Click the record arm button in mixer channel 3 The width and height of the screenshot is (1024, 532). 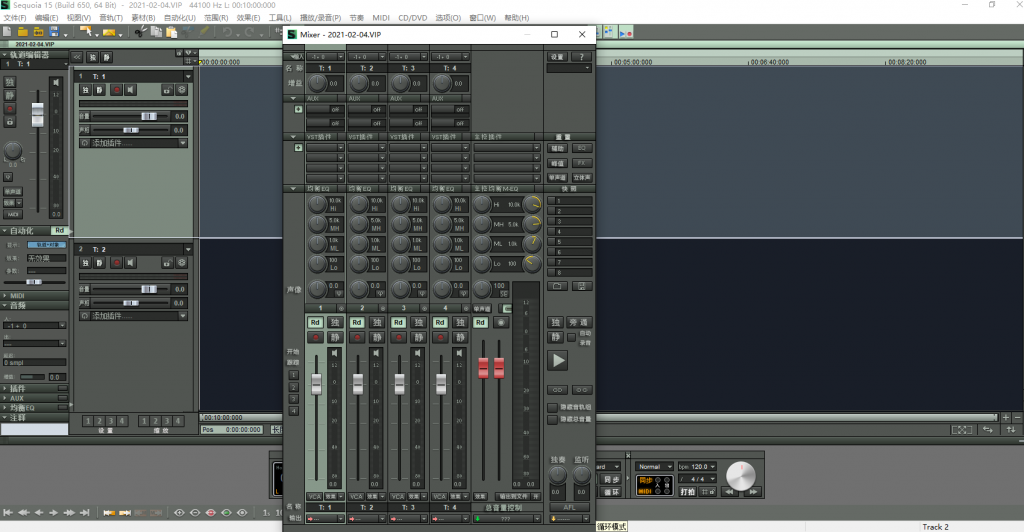(398, 337)
